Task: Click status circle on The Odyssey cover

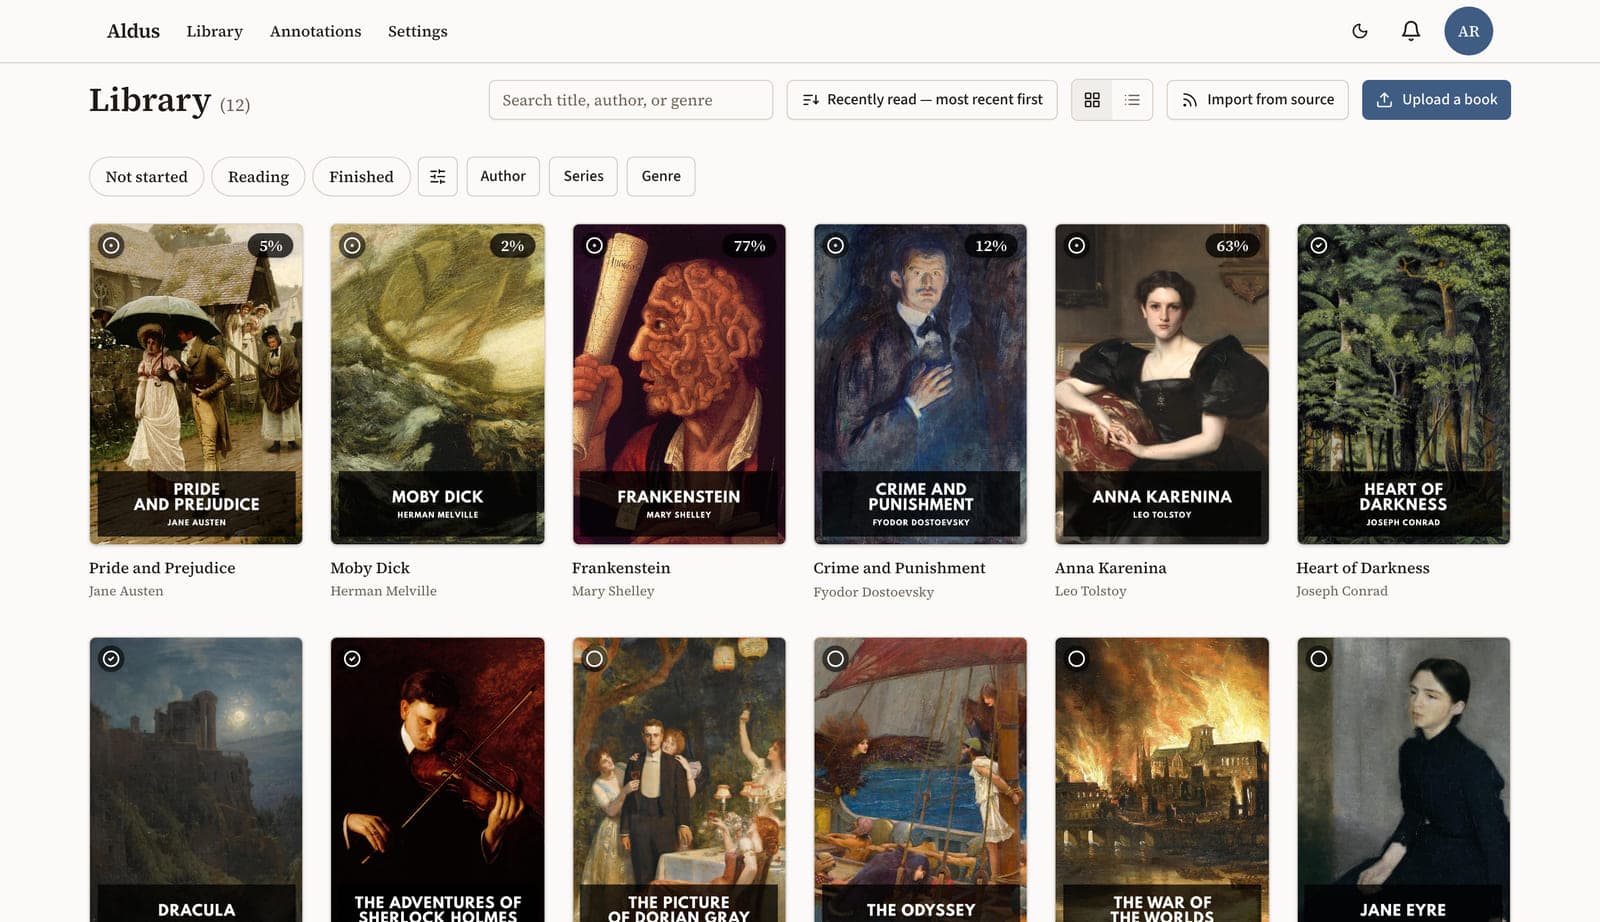Action: click(x=835, y=658)
